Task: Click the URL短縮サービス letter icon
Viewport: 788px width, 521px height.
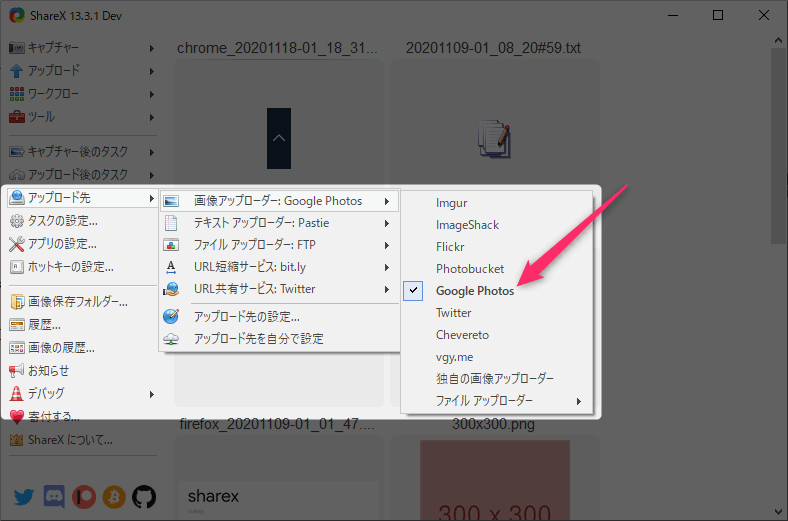Action: coord(171,267)
